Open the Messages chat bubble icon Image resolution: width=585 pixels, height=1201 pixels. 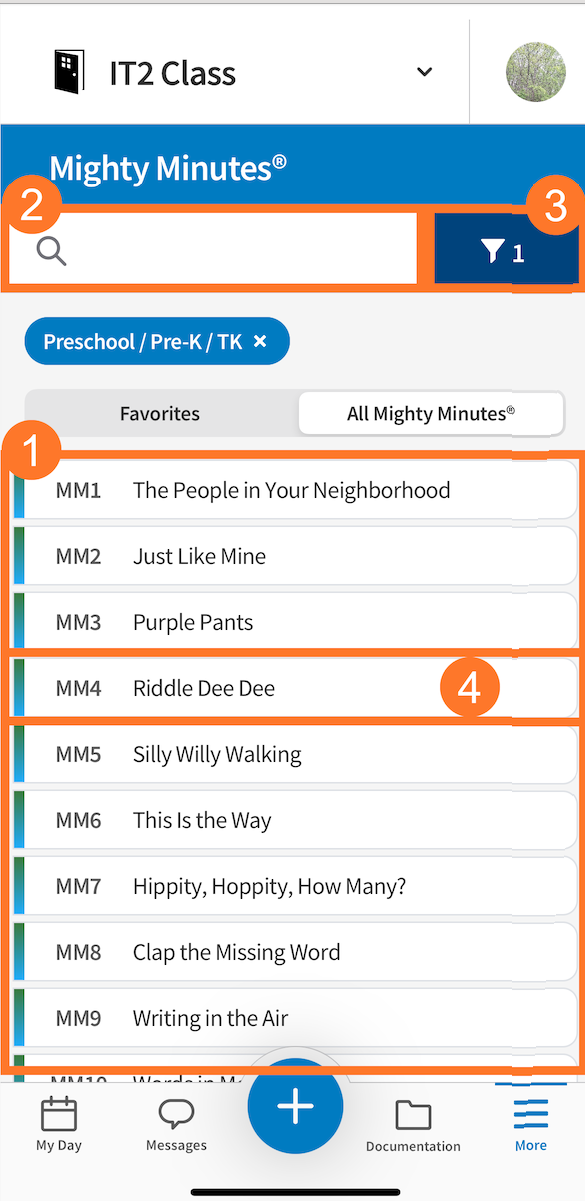pos(175,1113)
